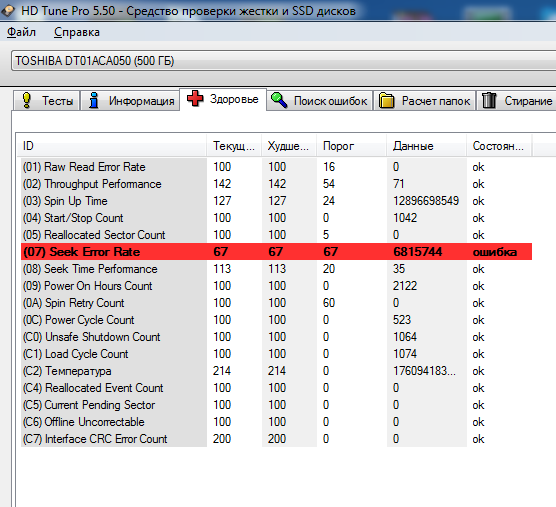Sort by the Текущ... column header
556x507 pixels.
(234, 146)
